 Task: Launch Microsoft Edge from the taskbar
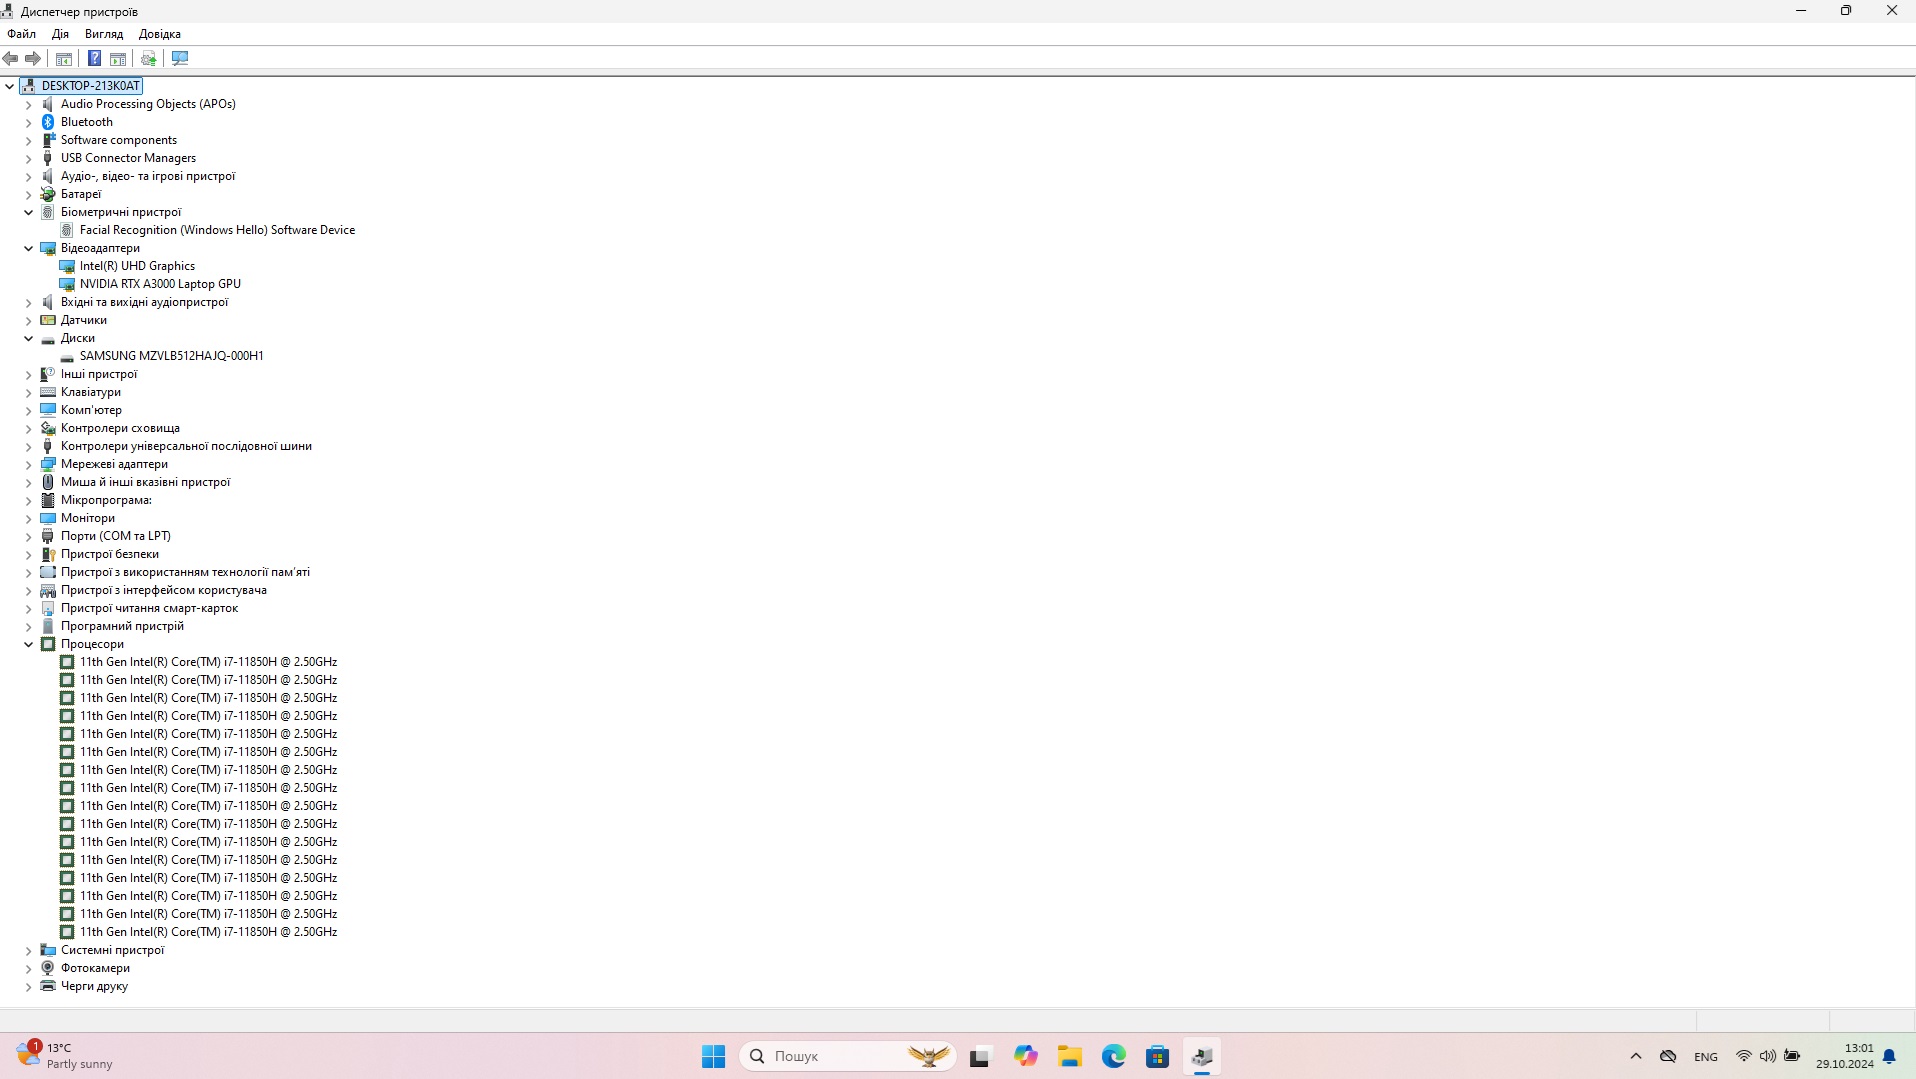coord(1113,1056)
